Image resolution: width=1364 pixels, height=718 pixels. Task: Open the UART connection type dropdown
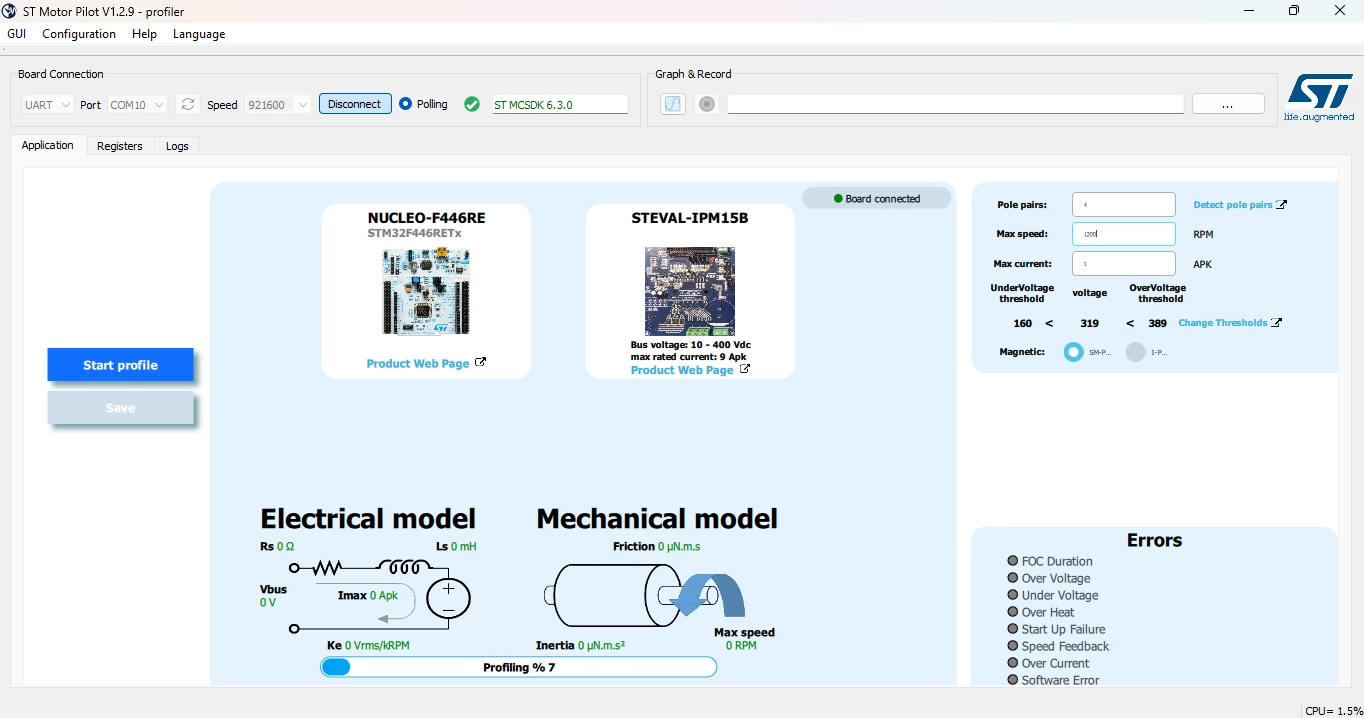click(48, 105)
